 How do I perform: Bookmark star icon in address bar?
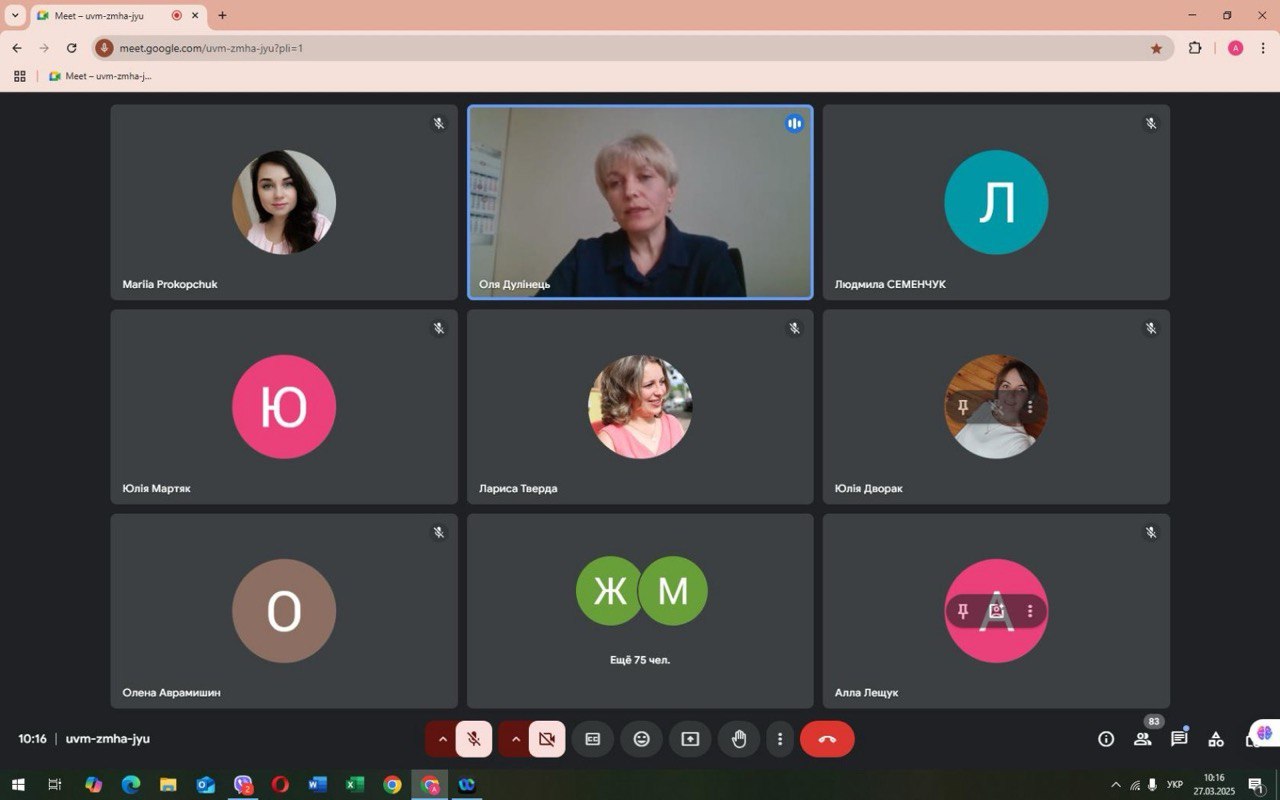point(1156,48)
